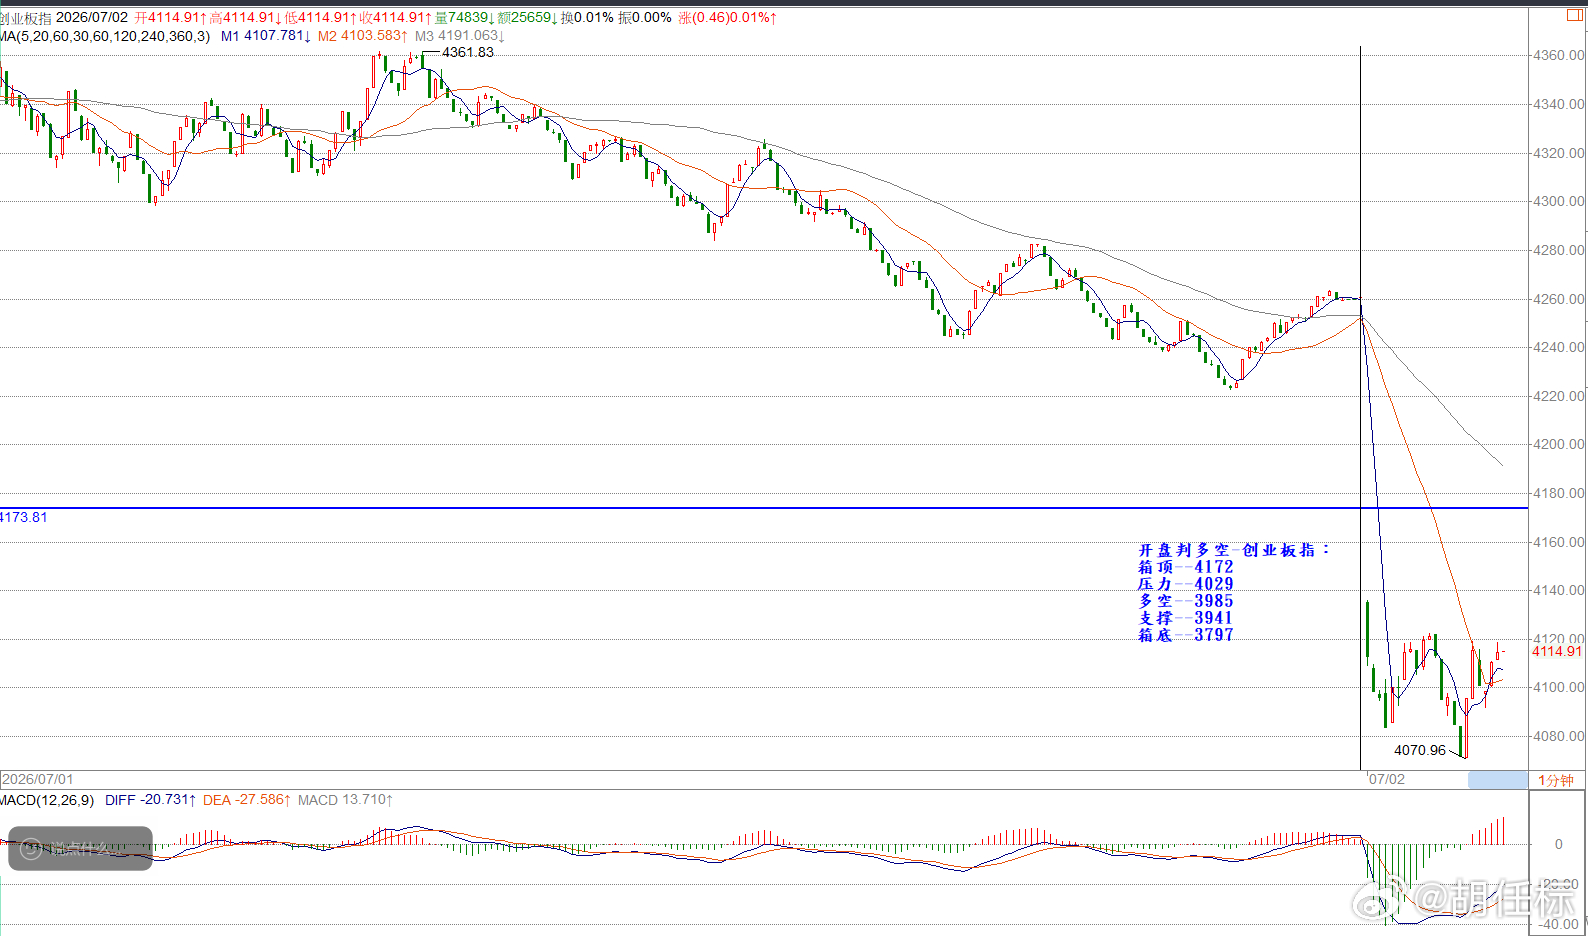Select the blue 4173.81 horizontal price line
Screen dimensions: 1588x936
[764, 508]
